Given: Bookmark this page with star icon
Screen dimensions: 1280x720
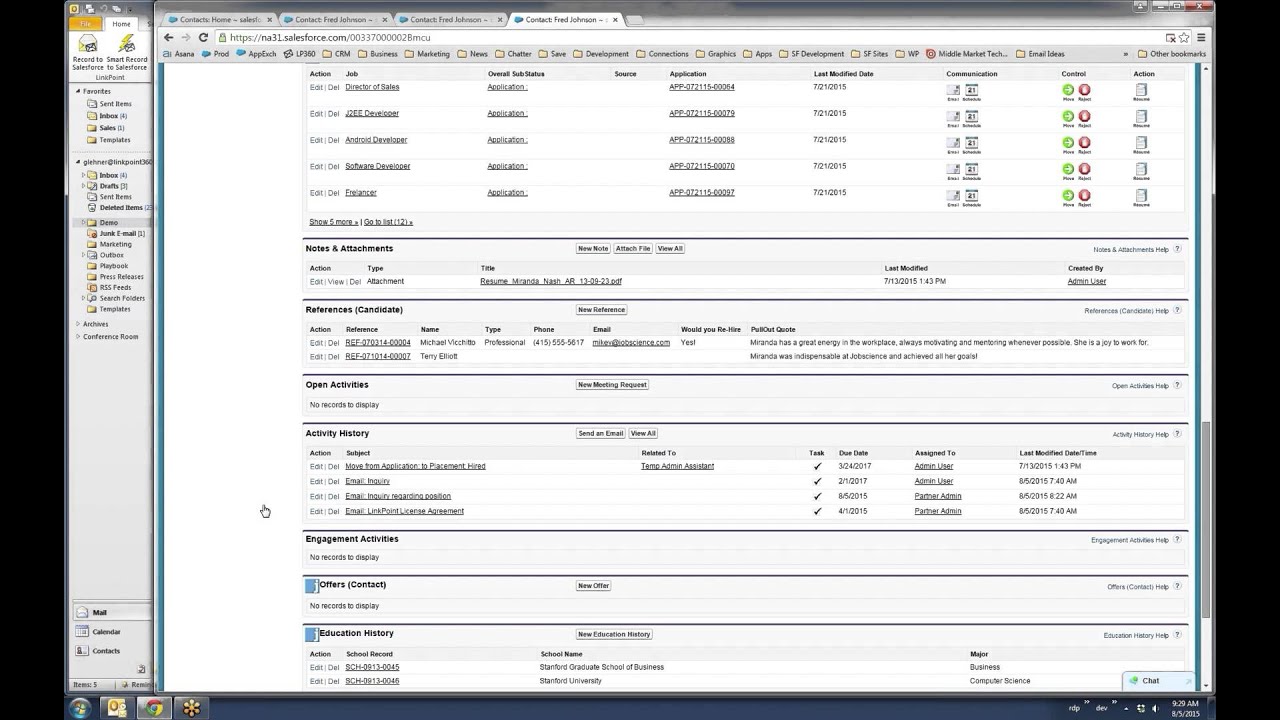Looking at the screenshot, I should coord(1184,37).
